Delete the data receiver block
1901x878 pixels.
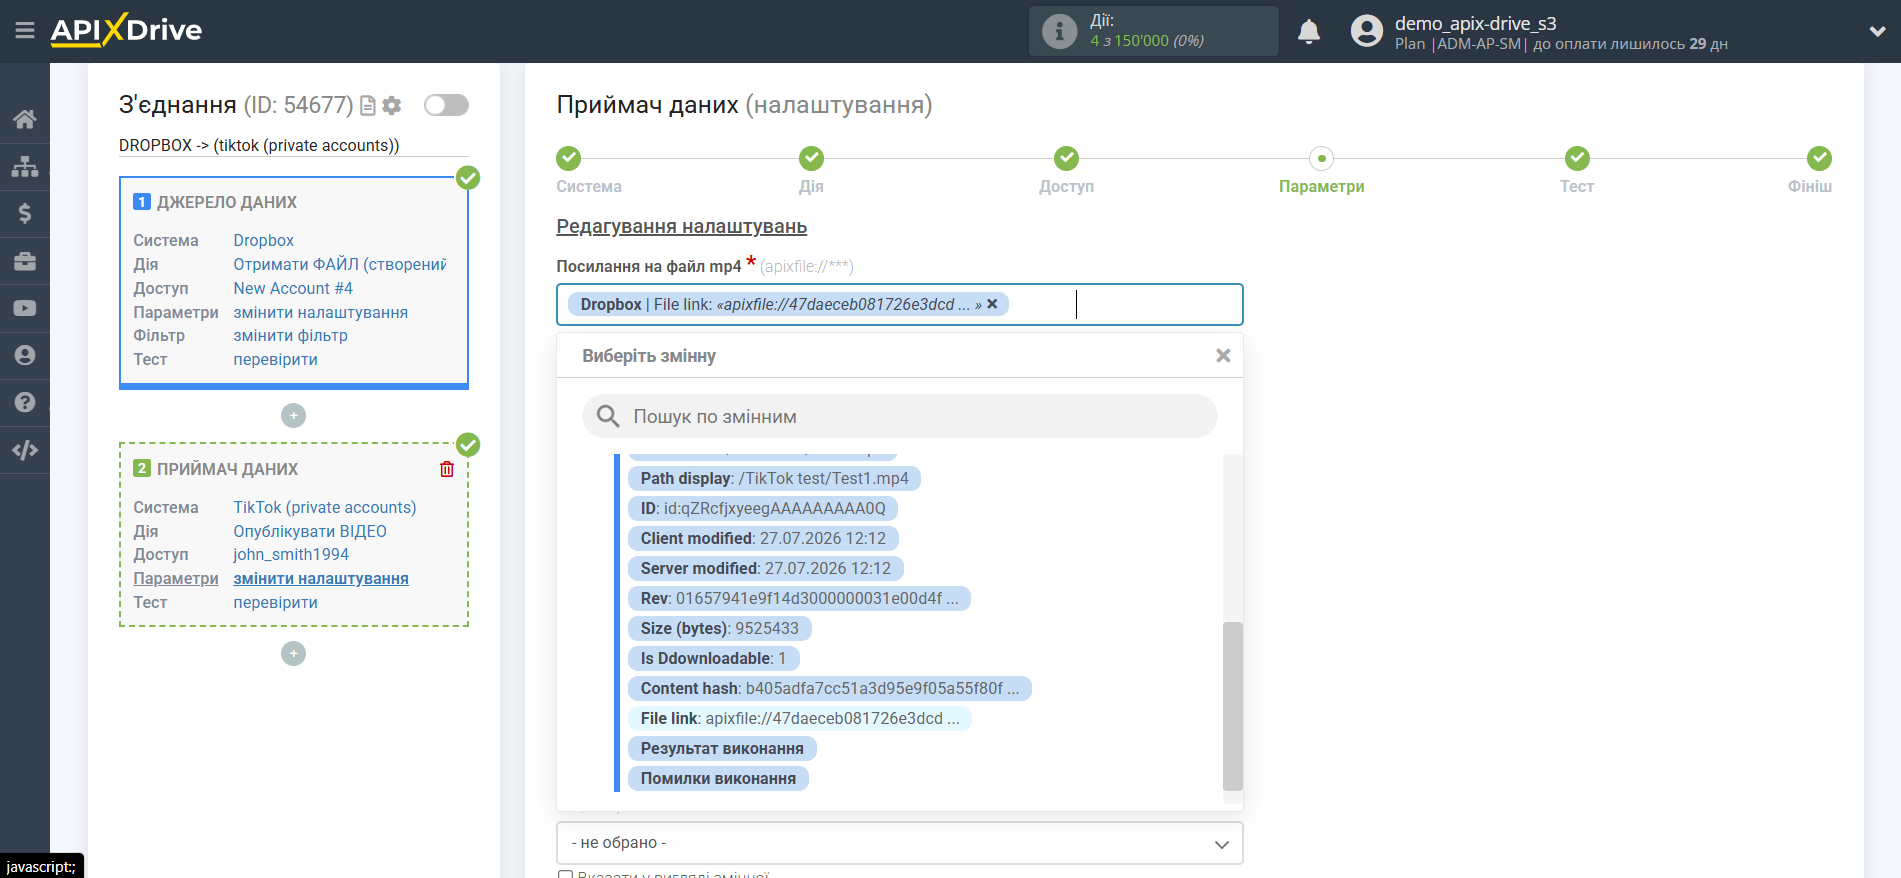point(447,469)
